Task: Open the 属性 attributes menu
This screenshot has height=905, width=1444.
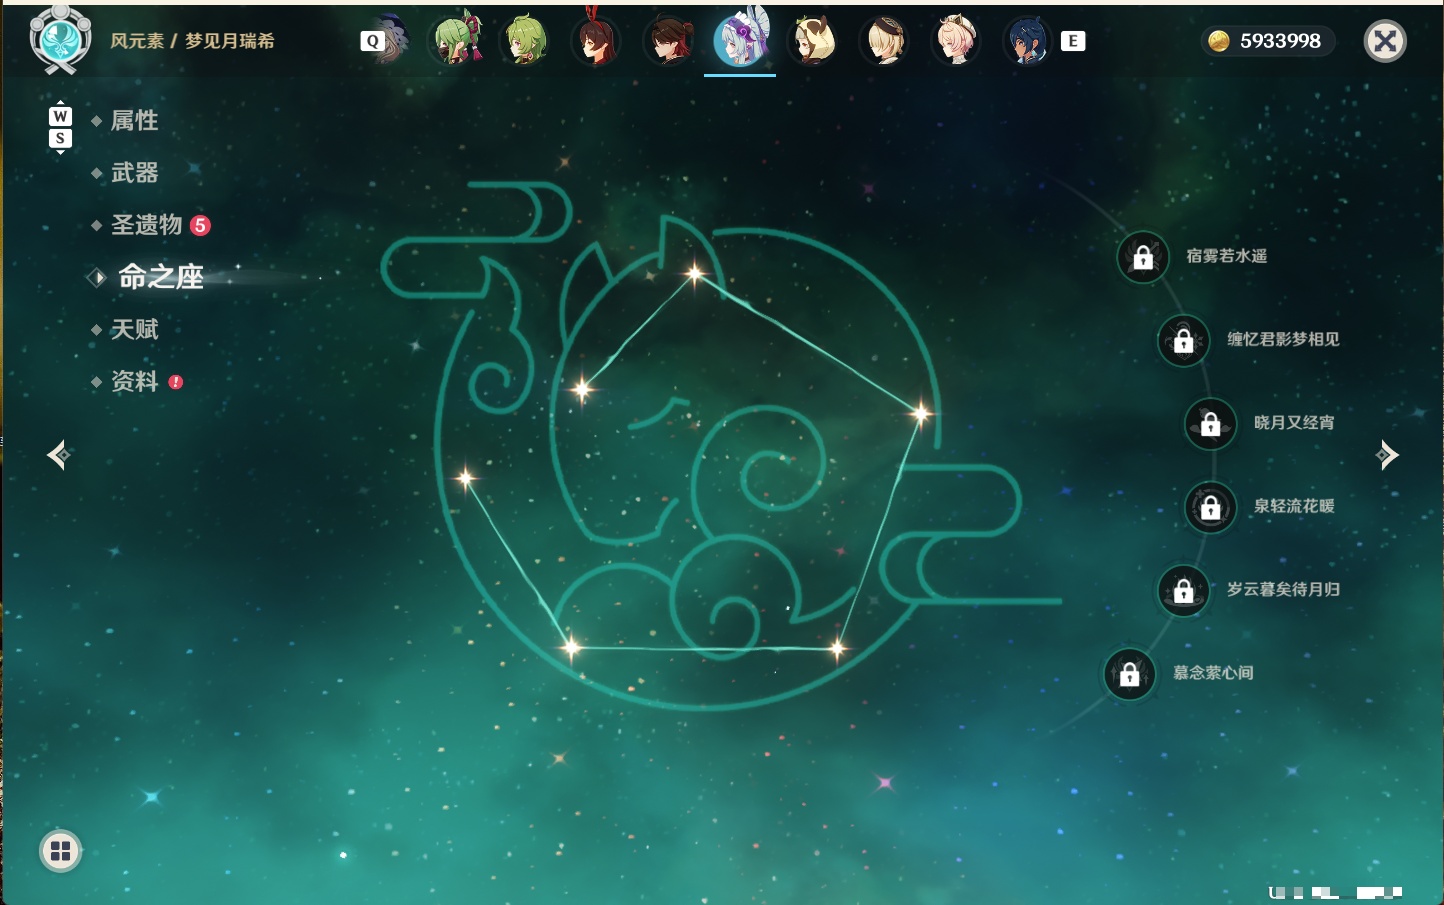Action: tap(134, 121)
